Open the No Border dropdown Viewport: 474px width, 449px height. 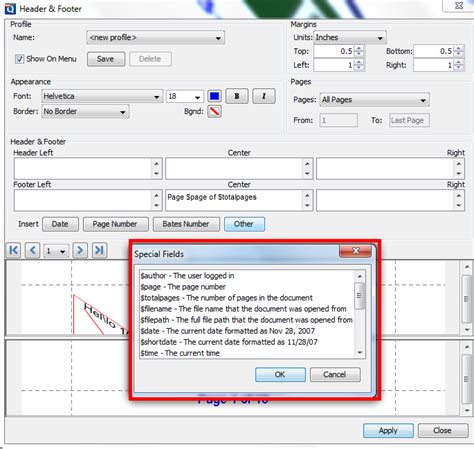click(85, 111)
